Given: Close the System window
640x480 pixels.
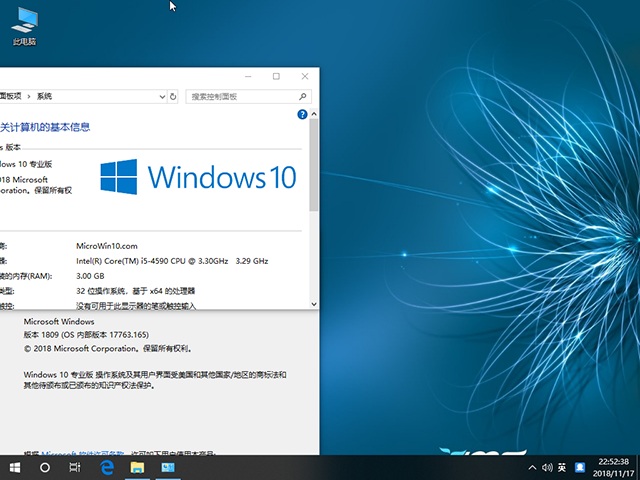Looking at the screenshot, I should point(305,76).
